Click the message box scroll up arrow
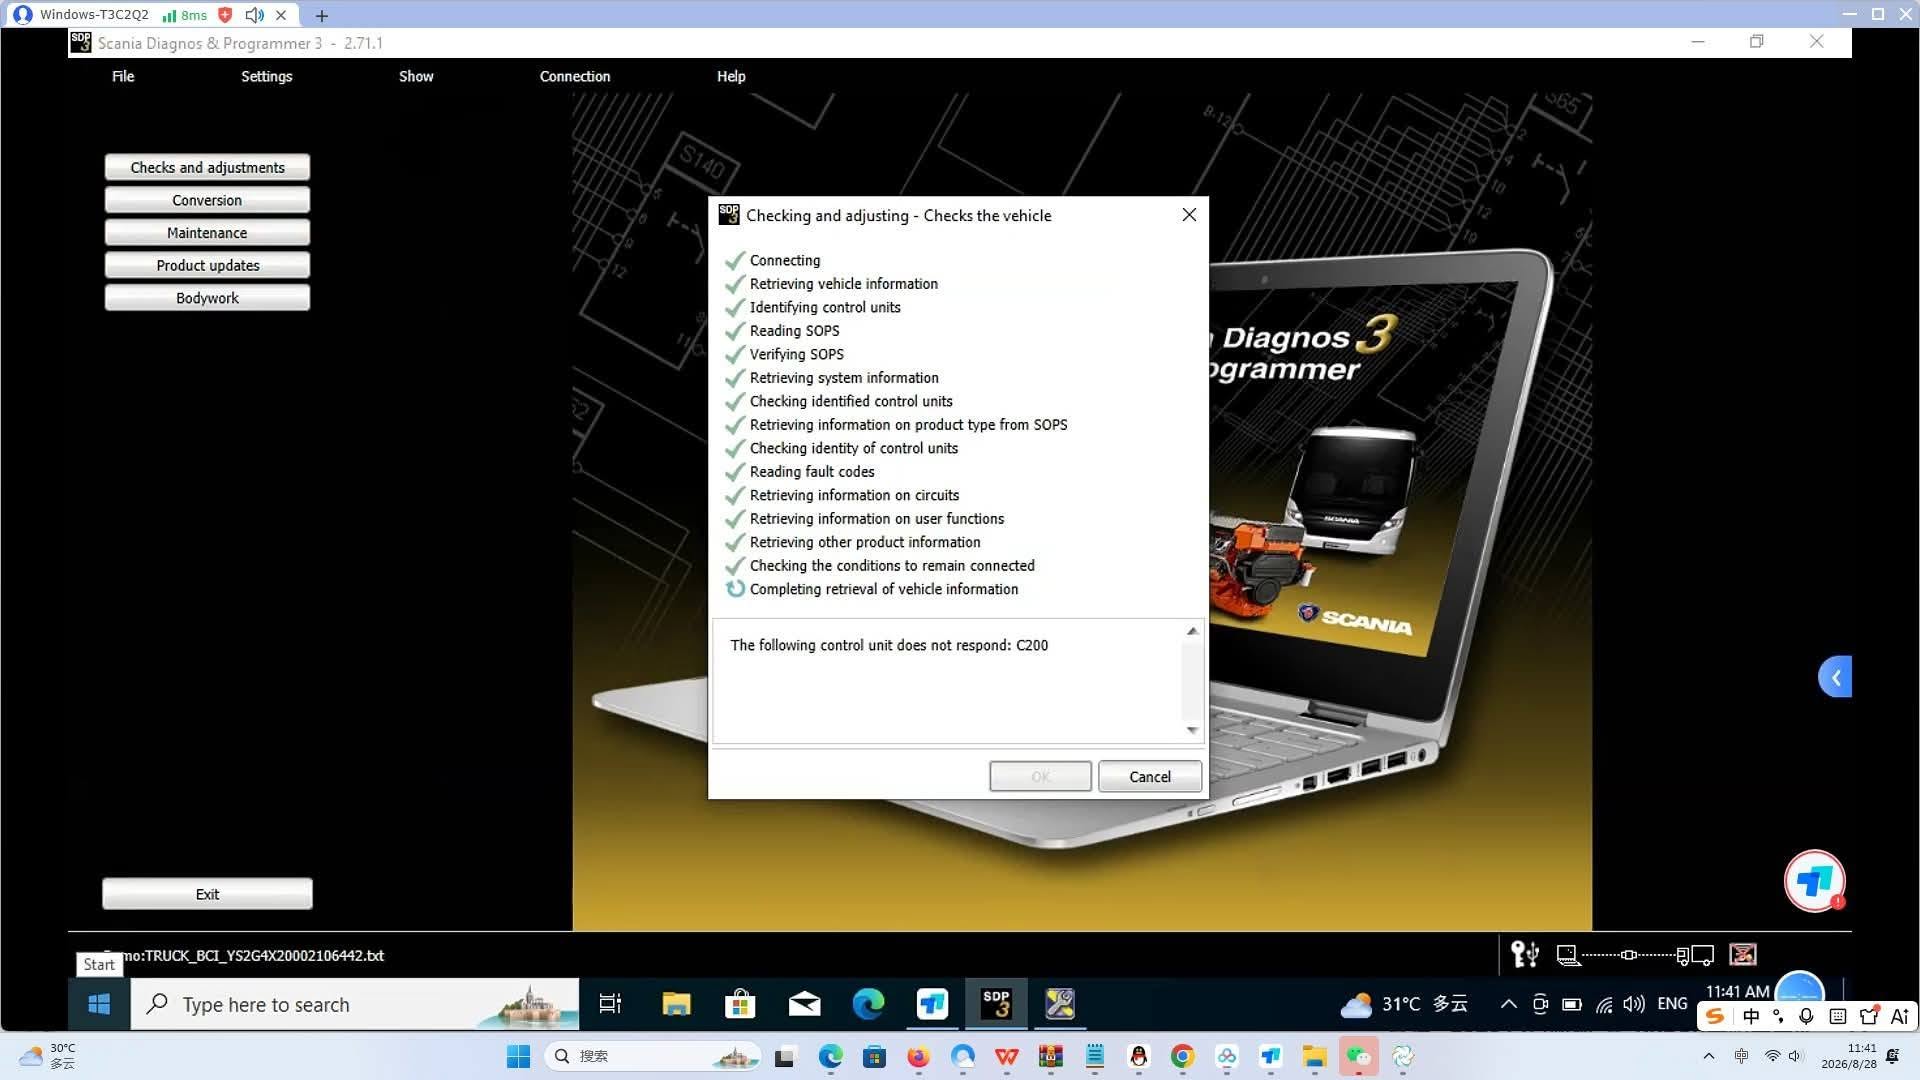 click(1192, 631)
